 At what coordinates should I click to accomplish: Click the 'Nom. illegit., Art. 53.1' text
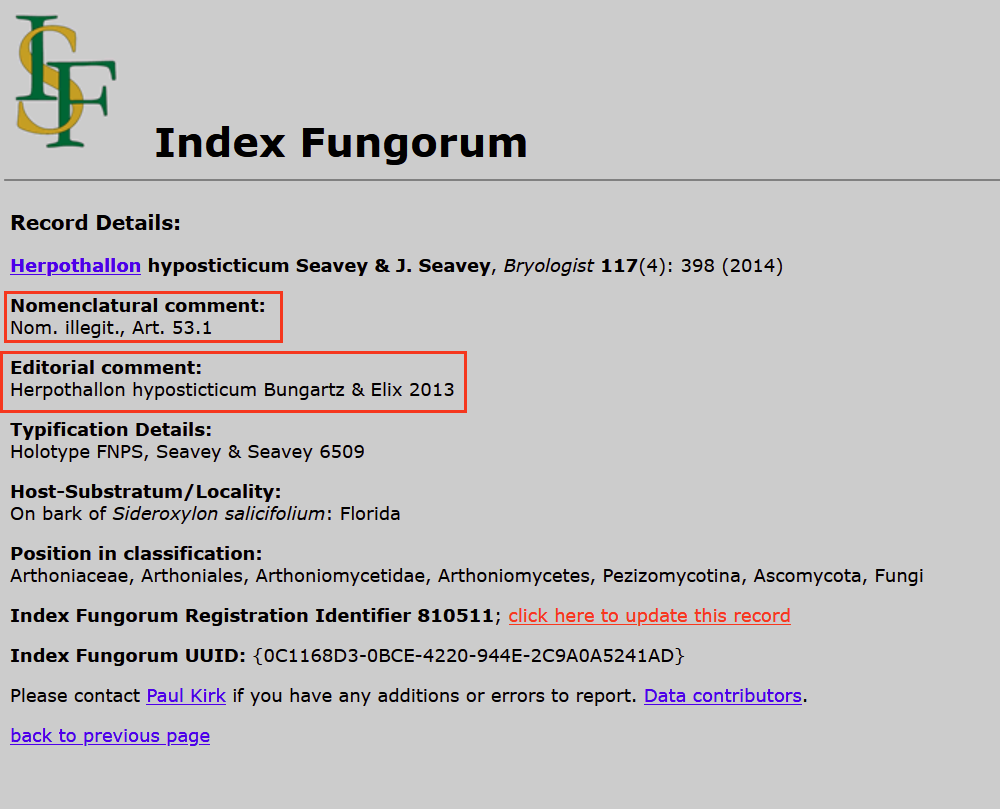[111, 327]
